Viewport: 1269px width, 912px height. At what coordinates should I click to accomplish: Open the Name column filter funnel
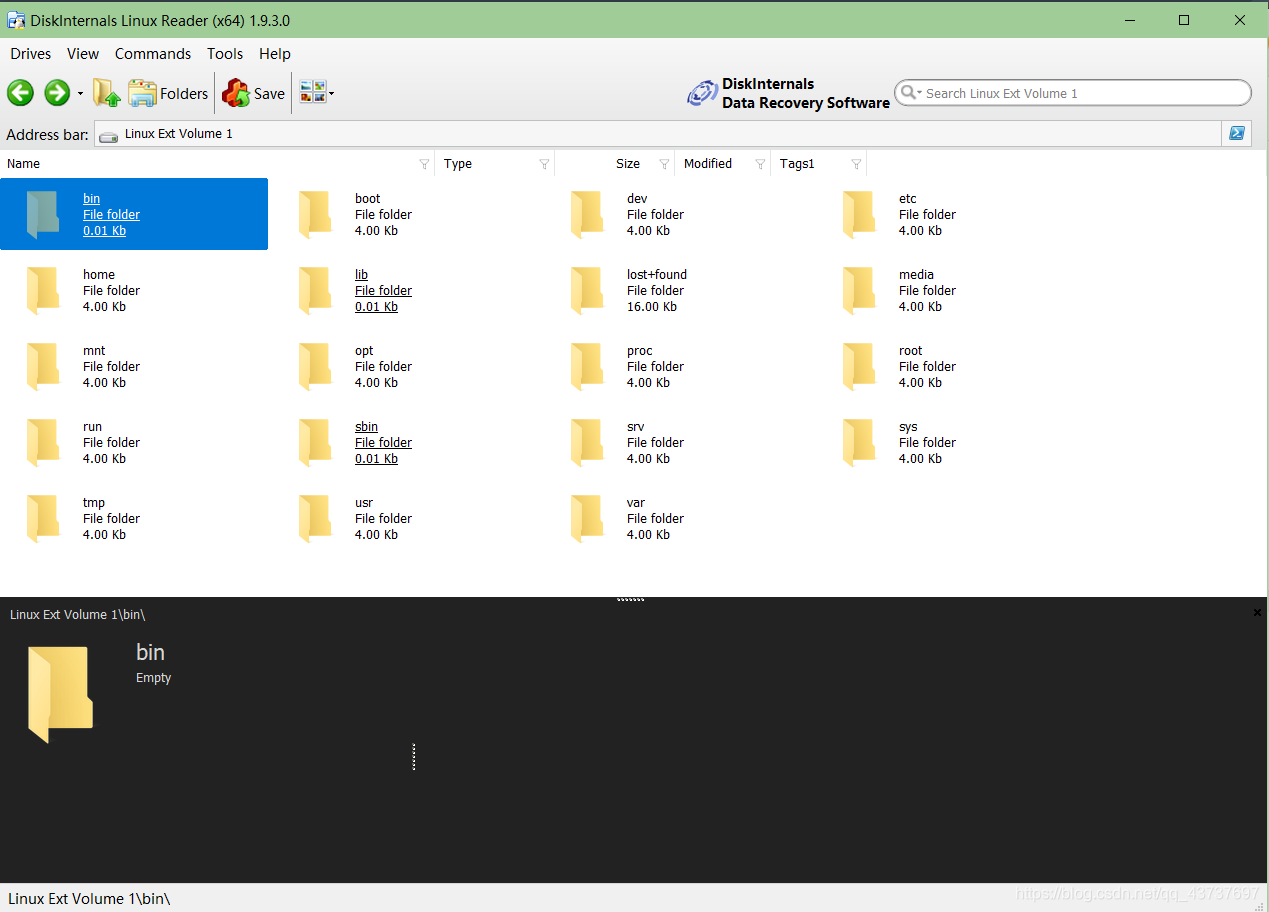tap(424, 164)
